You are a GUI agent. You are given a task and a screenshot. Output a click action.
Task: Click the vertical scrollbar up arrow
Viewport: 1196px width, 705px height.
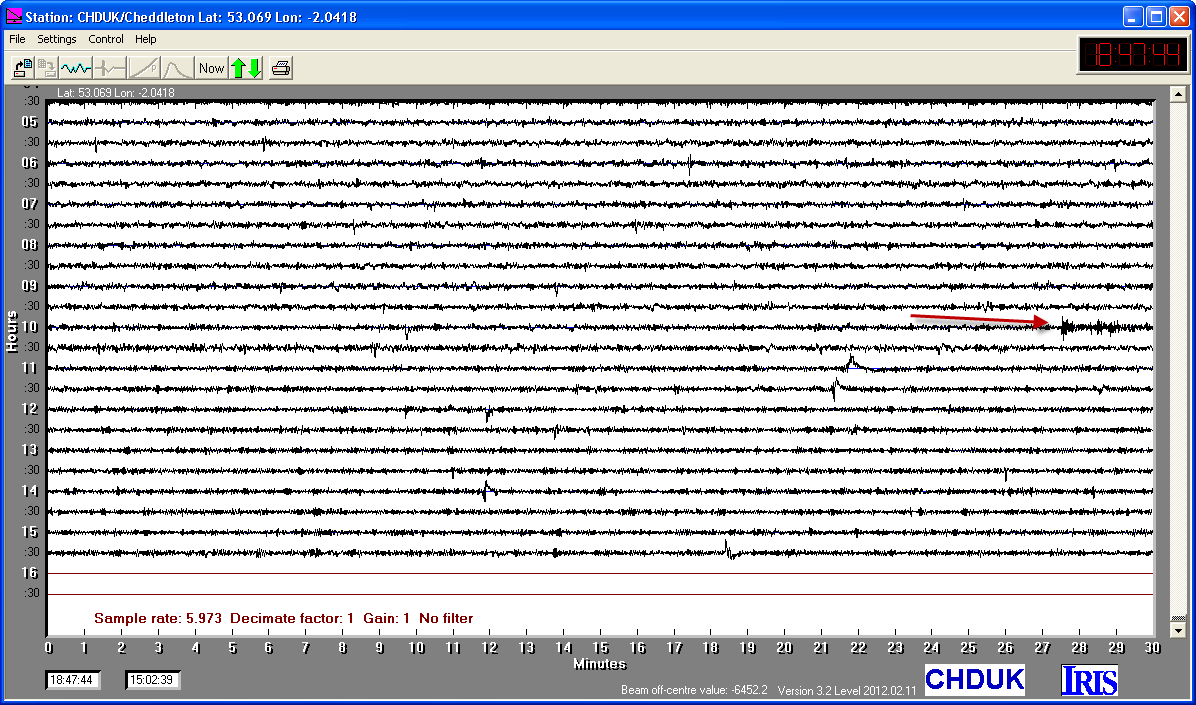[x=1179, y=95]
